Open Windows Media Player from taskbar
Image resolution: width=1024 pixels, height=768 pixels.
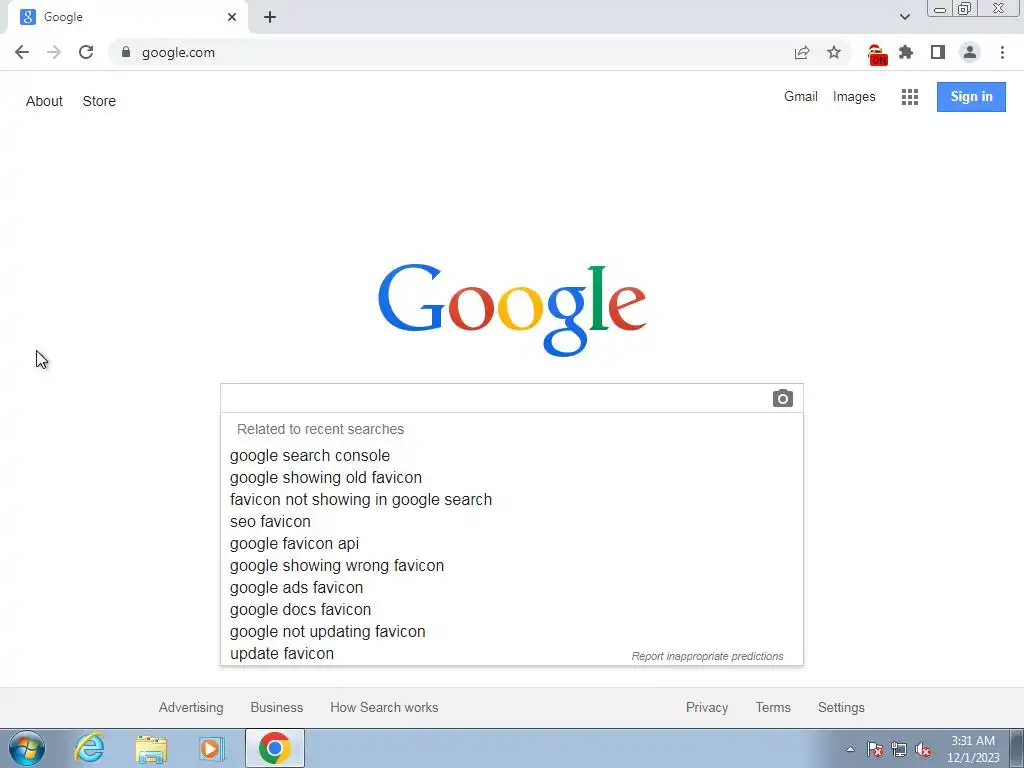(211, 748)
